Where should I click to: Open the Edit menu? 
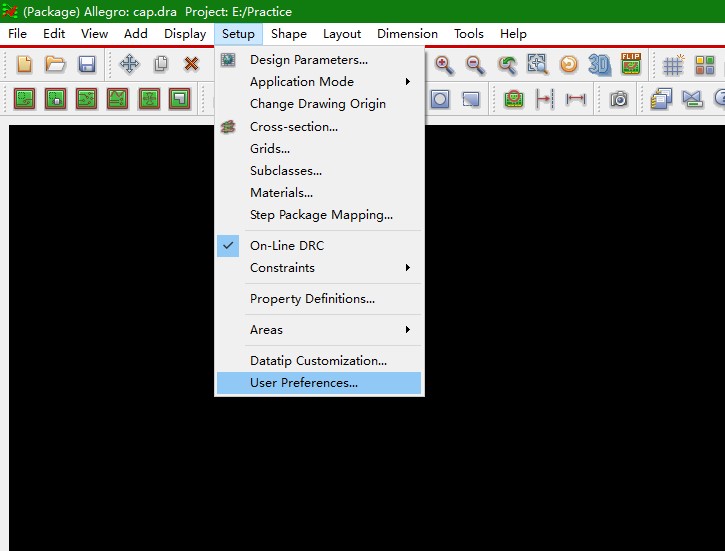[x=54, y=34]
